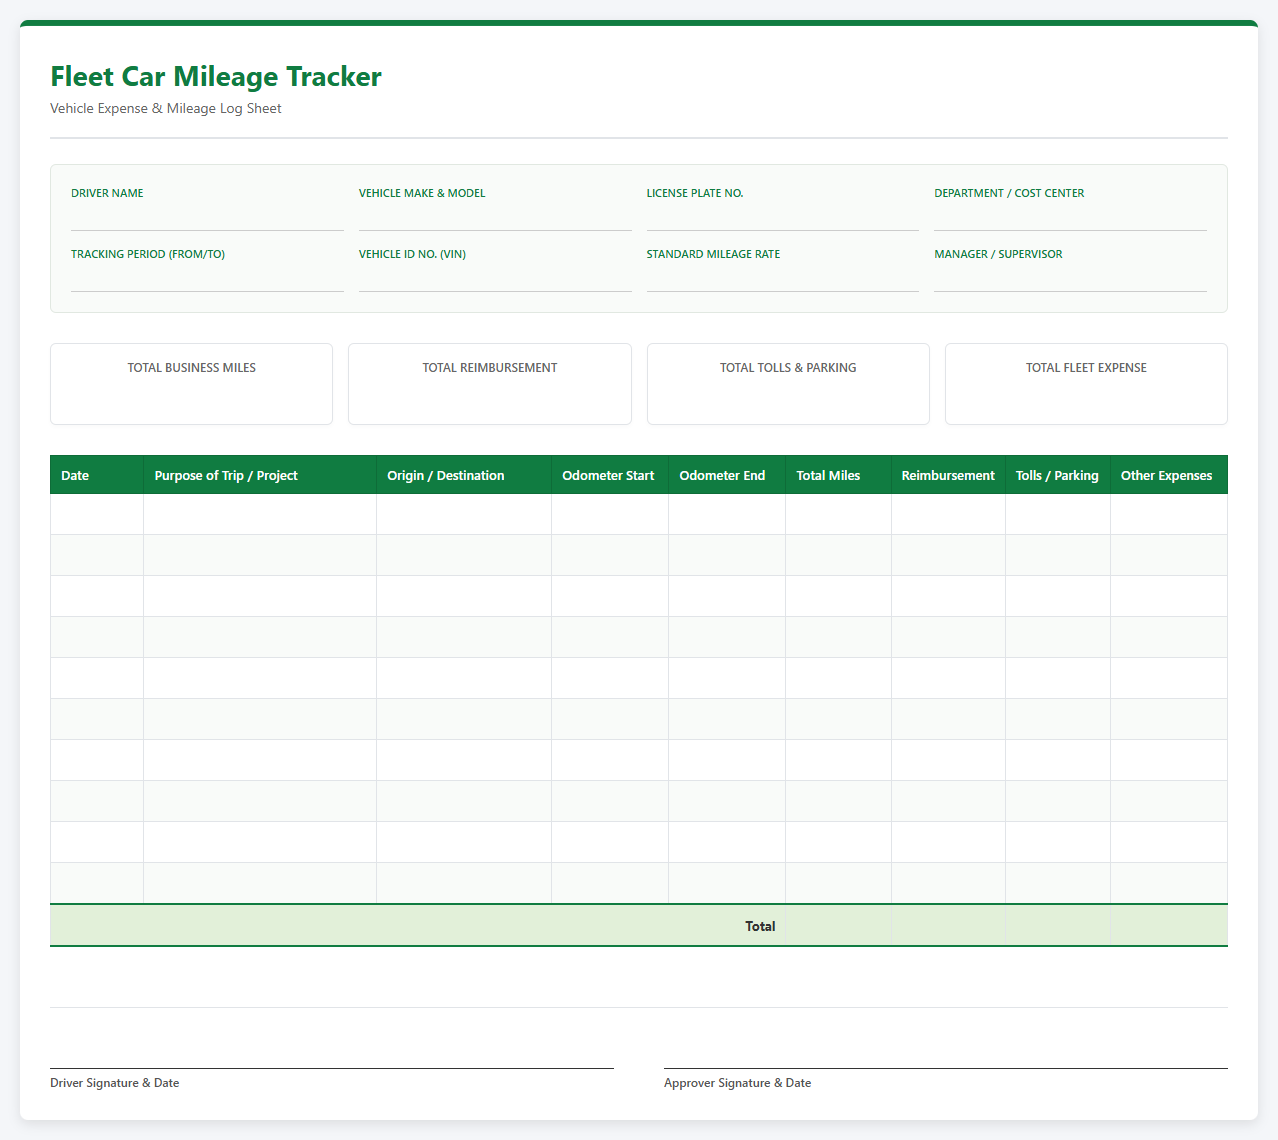Click the Origin / Destination column header
The image size is (1278, 1140).
point(464,475)
